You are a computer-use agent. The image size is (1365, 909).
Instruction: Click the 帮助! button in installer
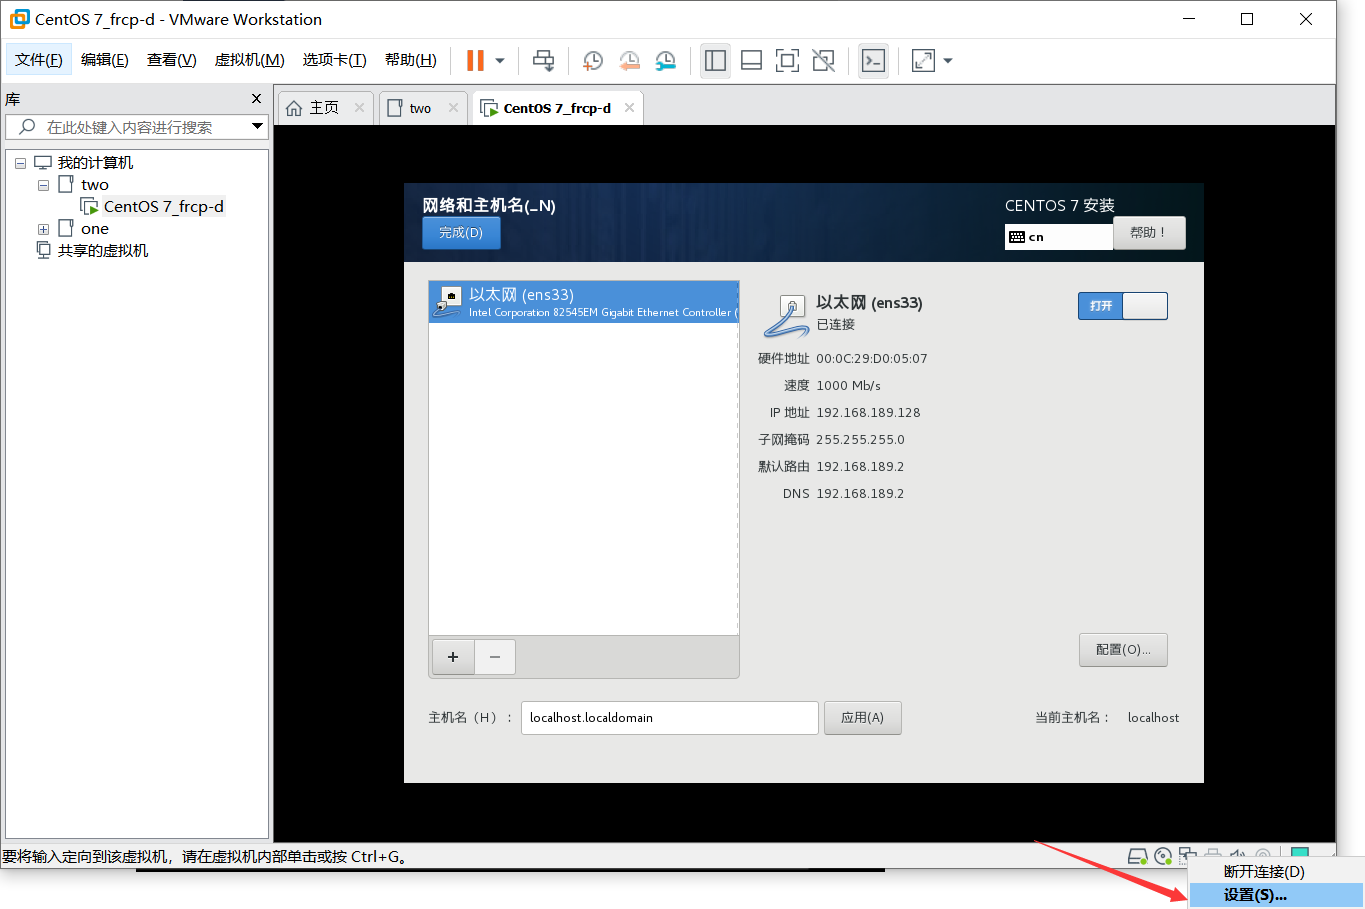point(1149,232)
